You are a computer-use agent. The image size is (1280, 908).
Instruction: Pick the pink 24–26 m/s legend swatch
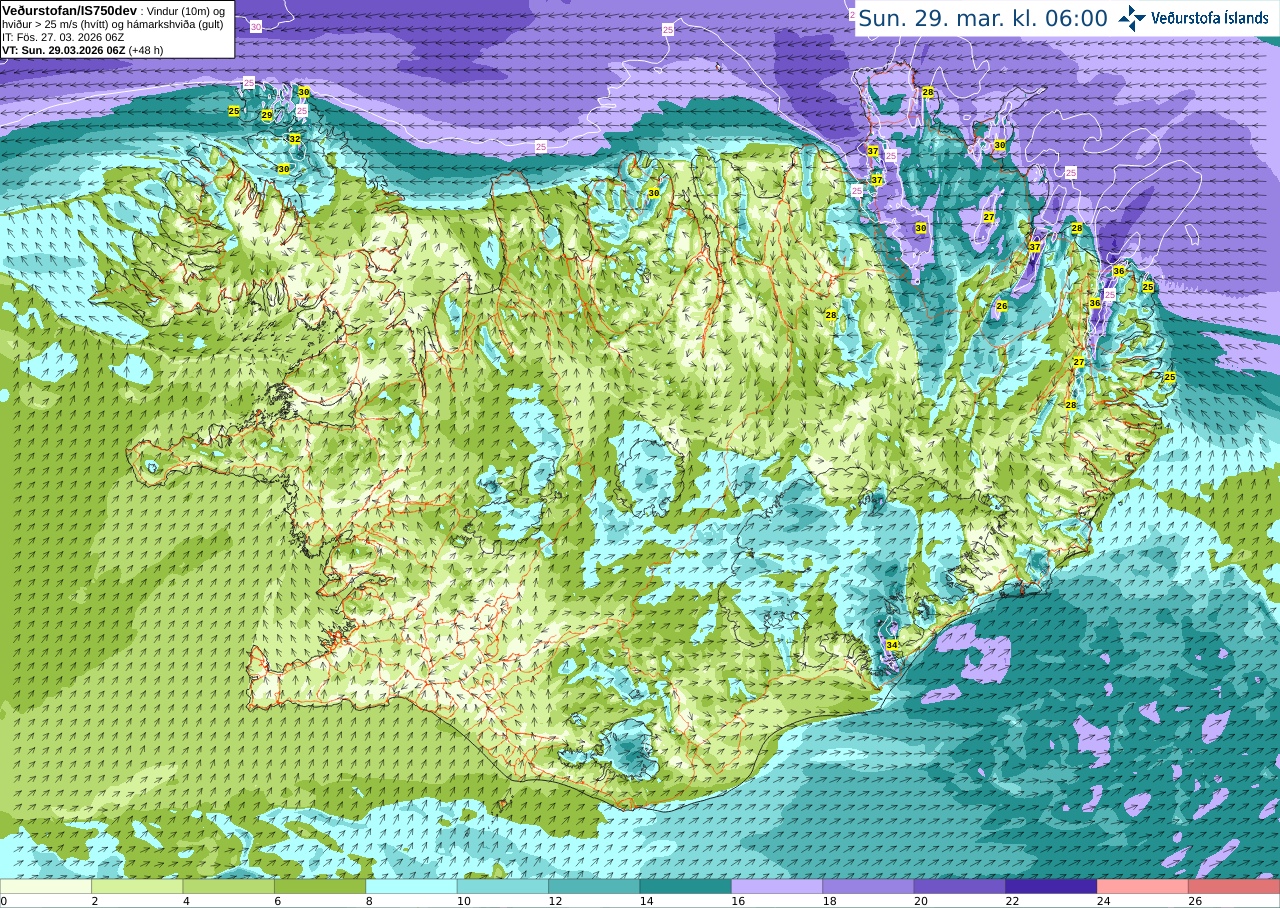[x=1142, y=886]
